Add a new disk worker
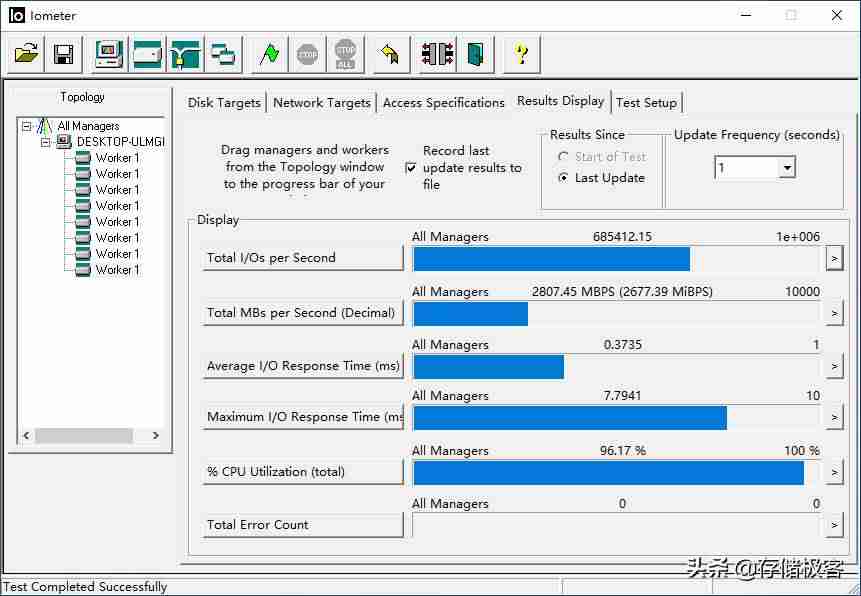Viewport: 861px width, 596px height. (x=147, y=54)
